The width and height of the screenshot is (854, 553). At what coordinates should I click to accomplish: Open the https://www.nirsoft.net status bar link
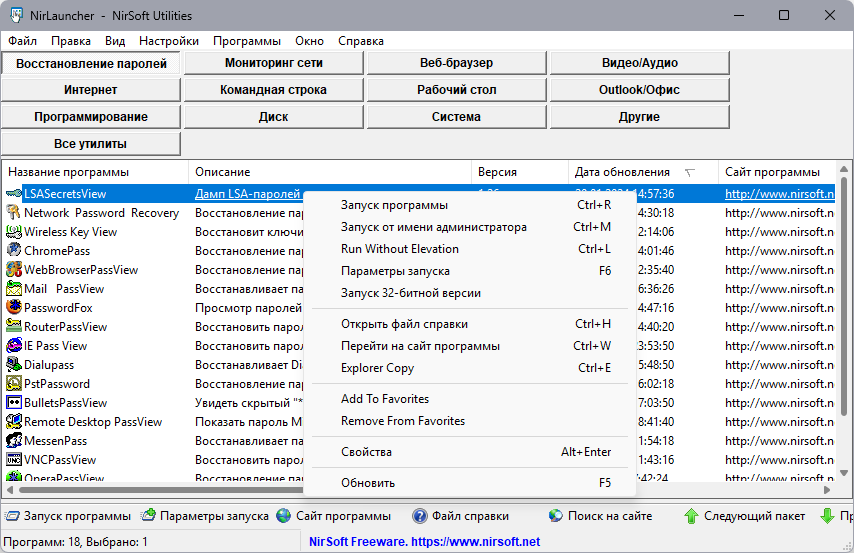click(x=475, y=542)
